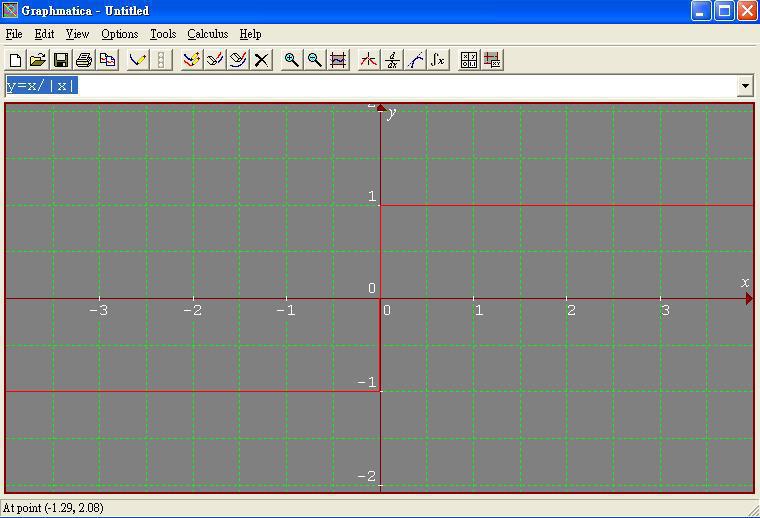
Task: Open the Help menu
Action: click(251, 34)
